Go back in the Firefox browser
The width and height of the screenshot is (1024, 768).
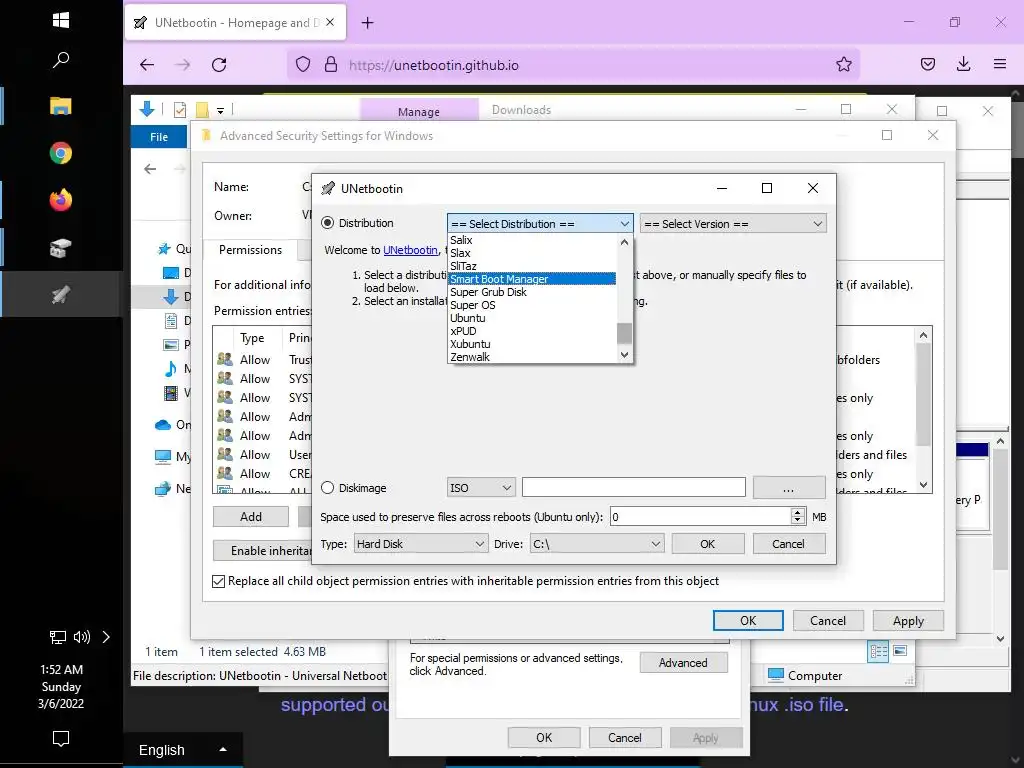[x=147, y=65]
